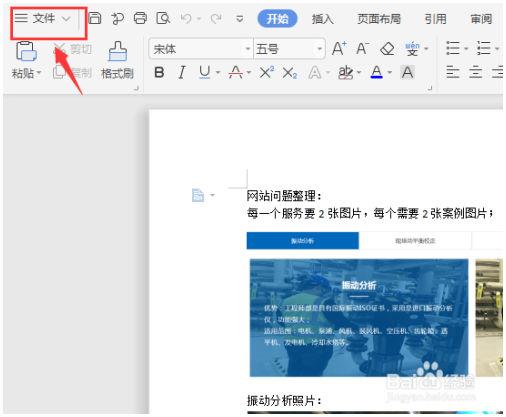Click the bulleted list icon
This screenshot has height=417, width=506.
click(x=453, y=48)
